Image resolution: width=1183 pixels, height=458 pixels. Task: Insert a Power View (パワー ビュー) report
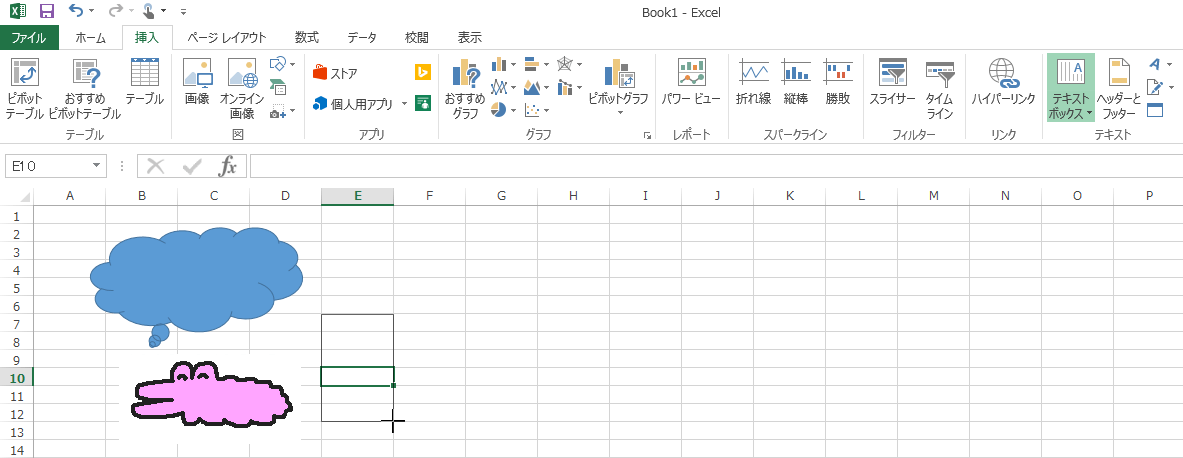coord(691,81)
